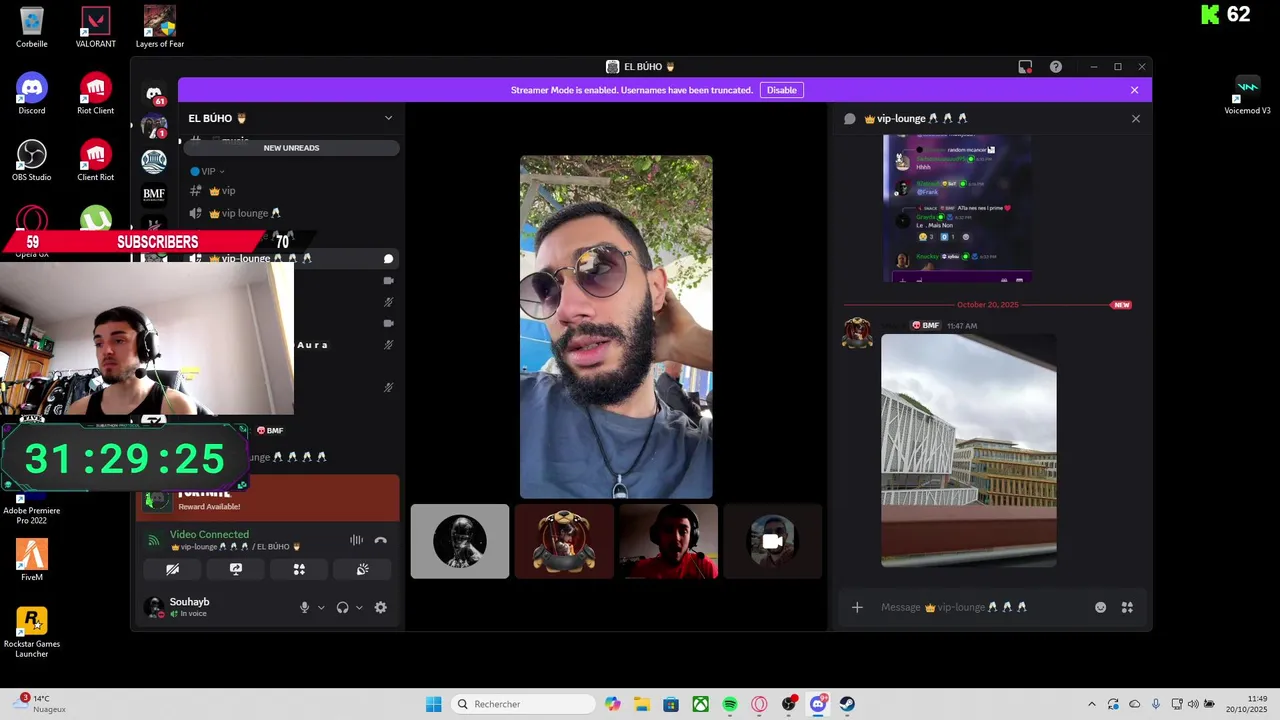Focus the main video of the man in sunglasses

[616, 327]
